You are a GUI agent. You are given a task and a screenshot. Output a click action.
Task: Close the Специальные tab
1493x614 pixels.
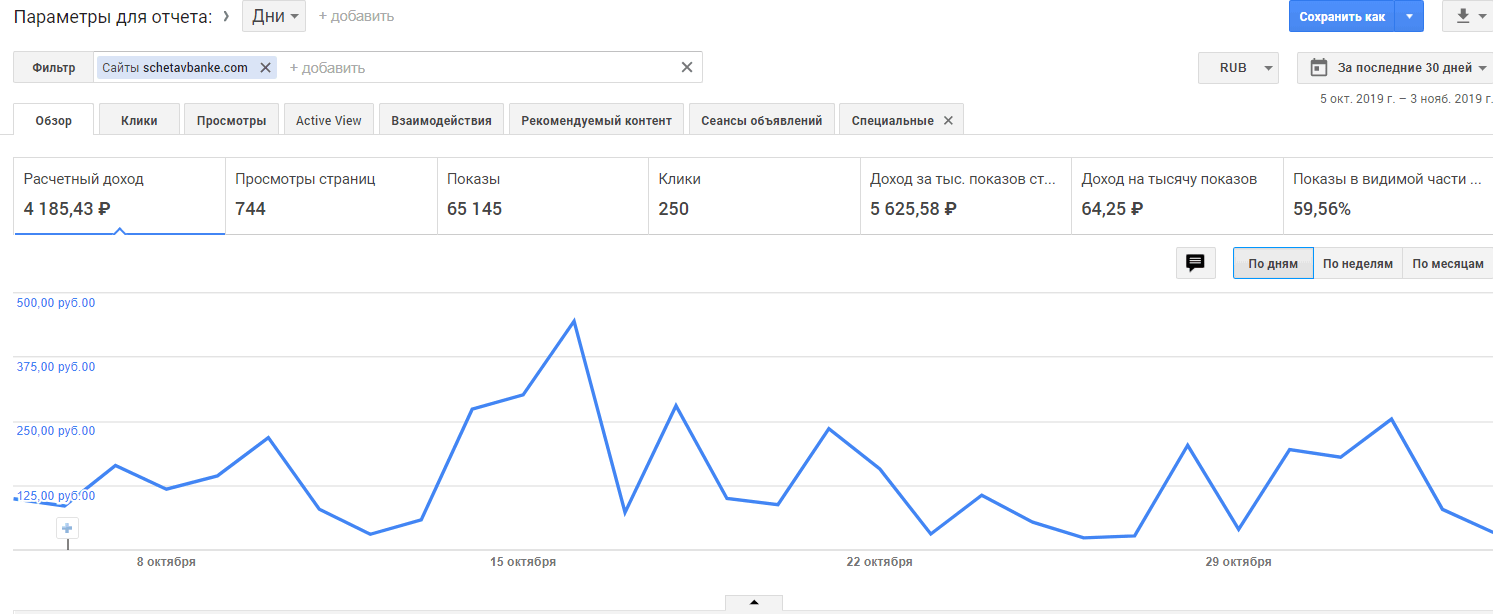[x=948, y=120]
